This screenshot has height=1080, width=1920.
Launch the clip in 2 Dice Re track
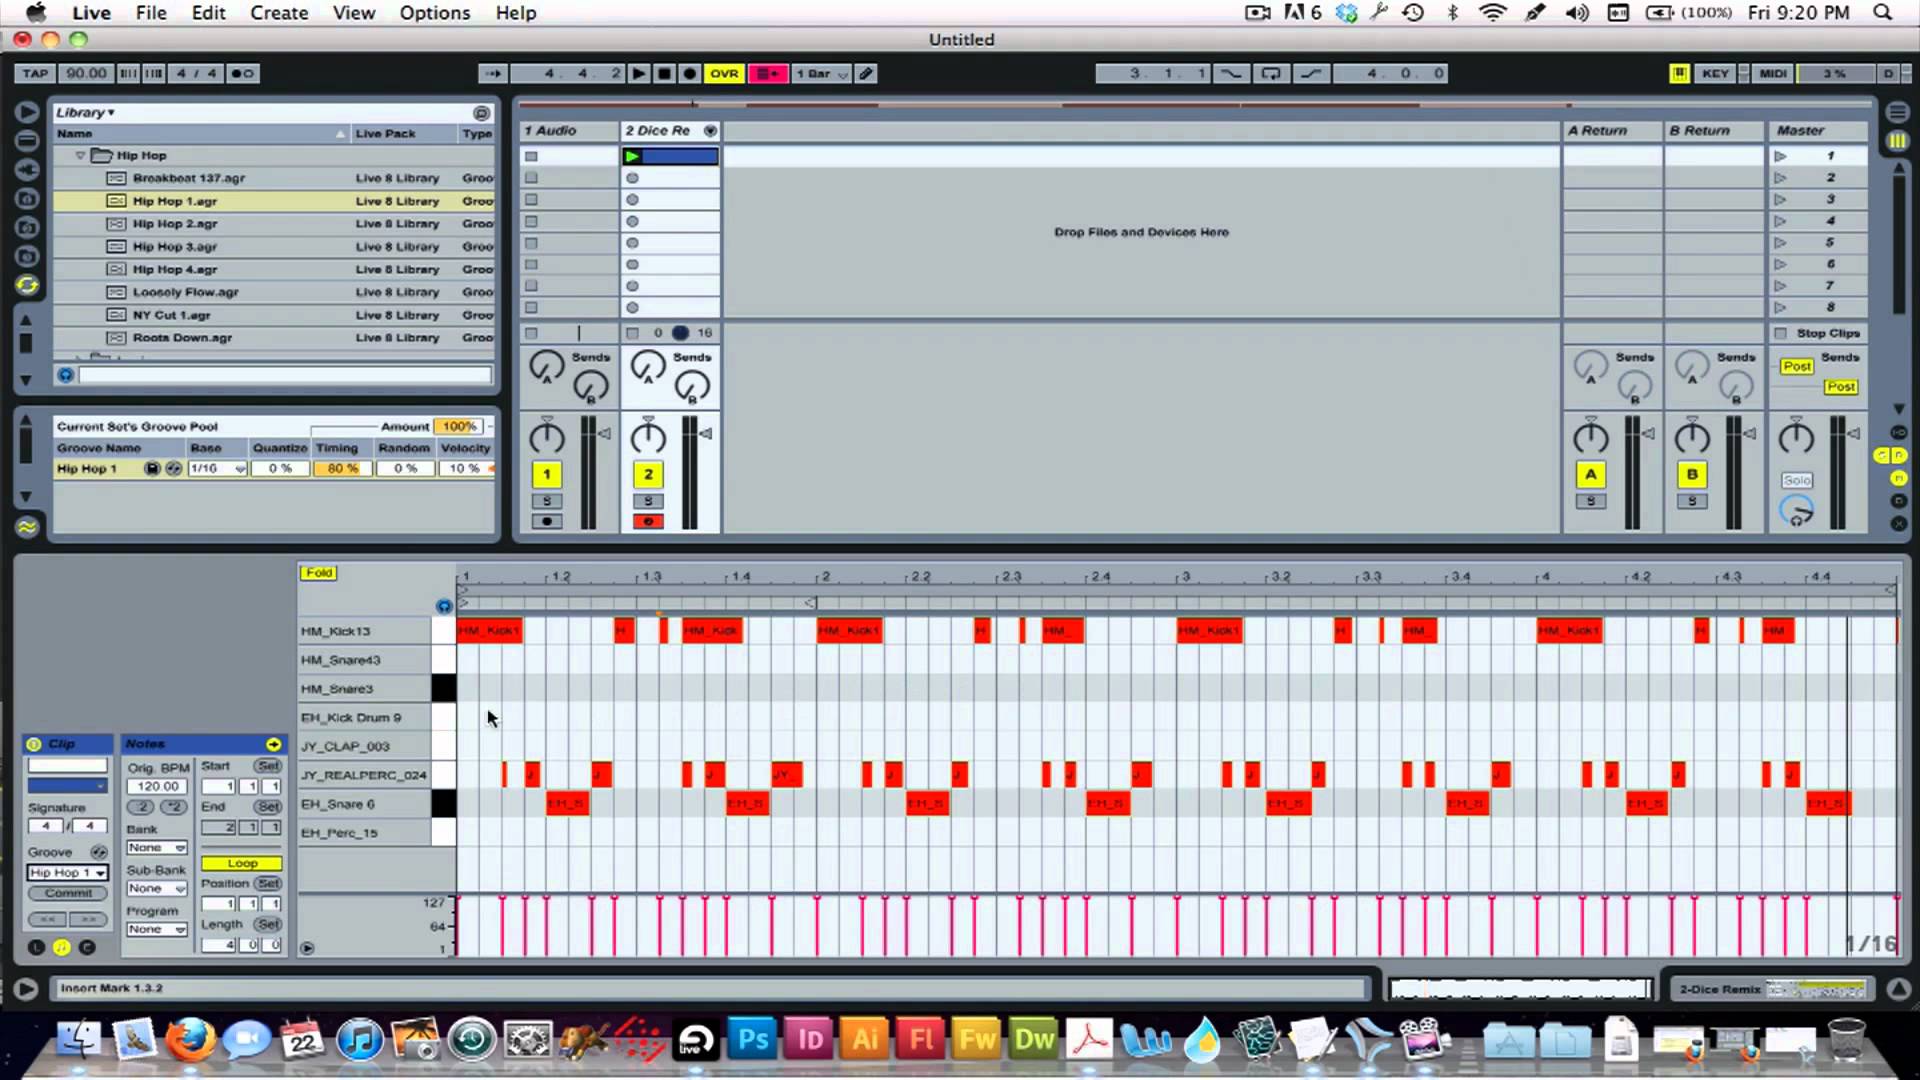click(632, 156)
